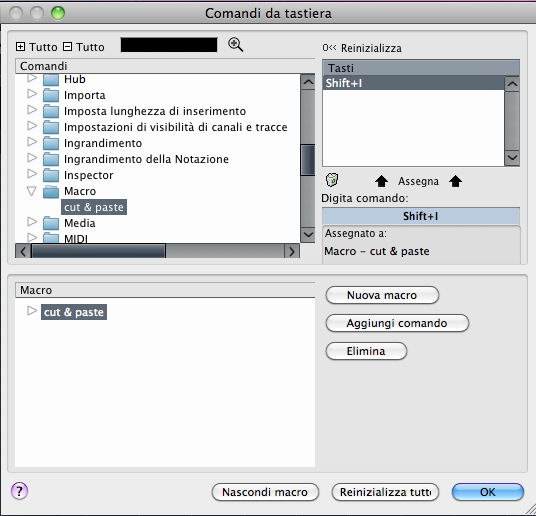Click the Aggiungi comando button
The image size is (536, 516).
[x=397, y=323]
